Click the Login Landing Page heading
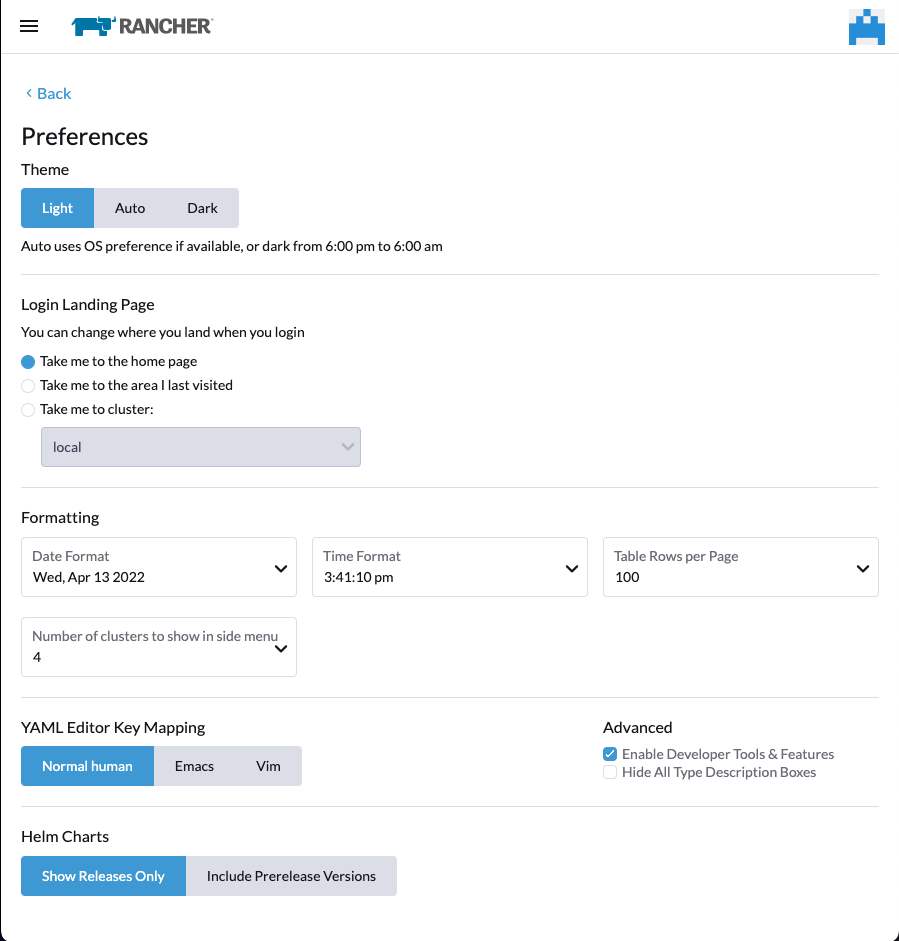899x941 pixels. (x=88, y=305)
